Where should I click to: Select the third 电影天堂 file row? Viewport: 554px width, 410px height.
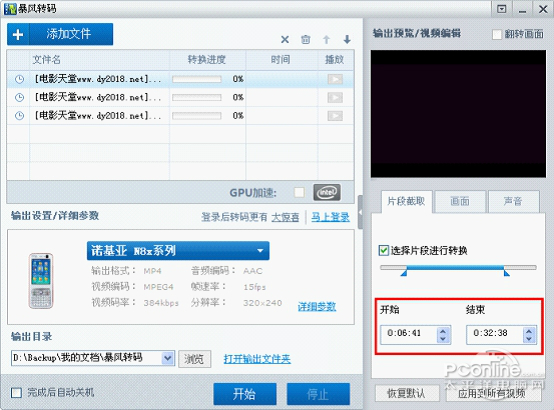(180, 116)
